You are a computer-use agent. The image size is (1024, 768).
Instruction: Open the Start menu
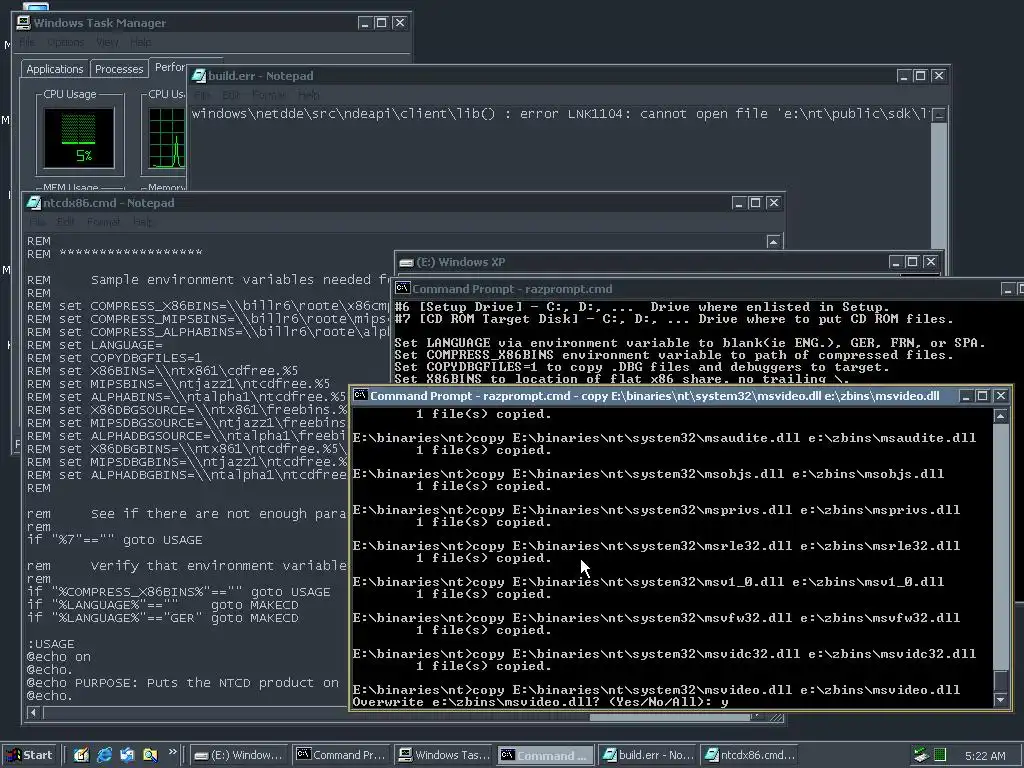pos(30,755)
